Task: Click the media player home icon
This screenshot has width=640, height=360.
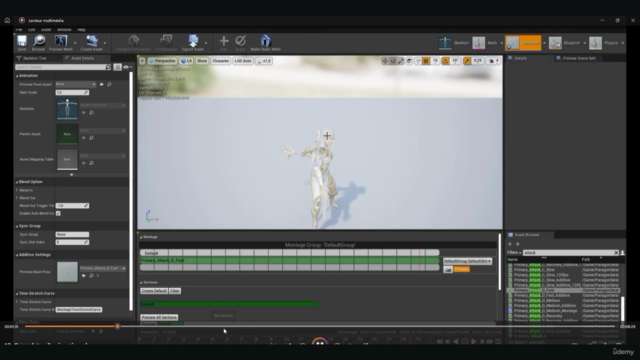Action: (x=7, y=20)
